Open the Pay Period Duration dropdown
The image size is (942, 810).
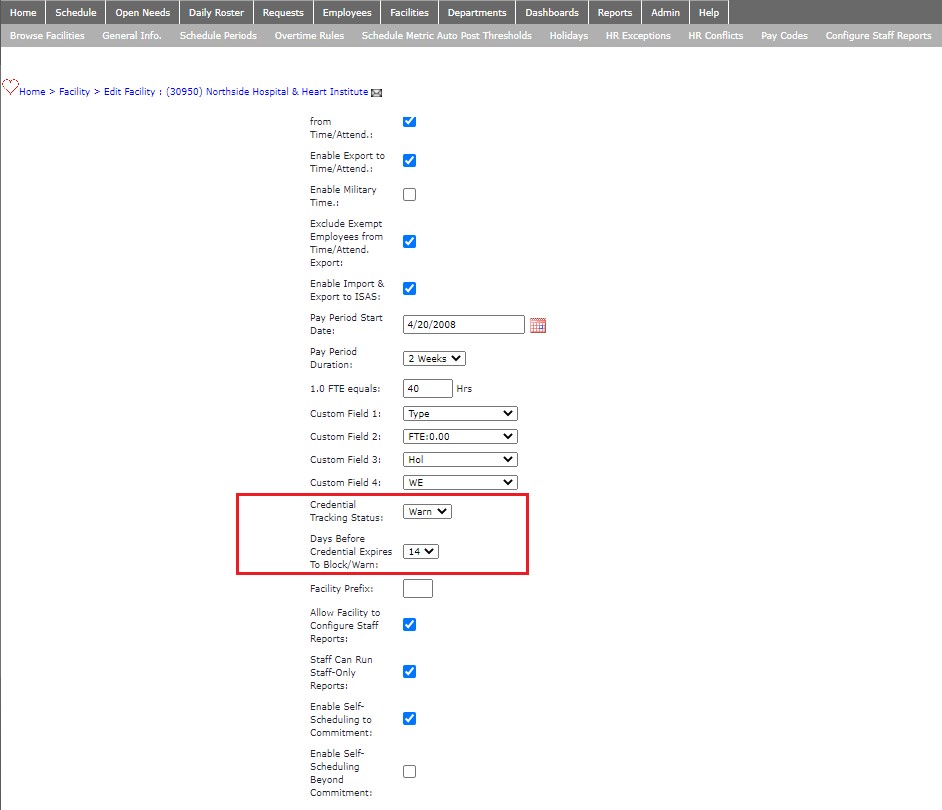coord(432,358)
